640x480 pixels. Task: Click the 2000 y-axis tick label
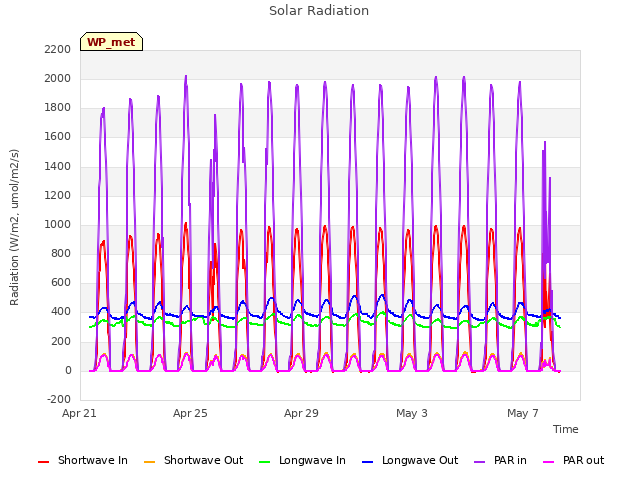point(58,79)
